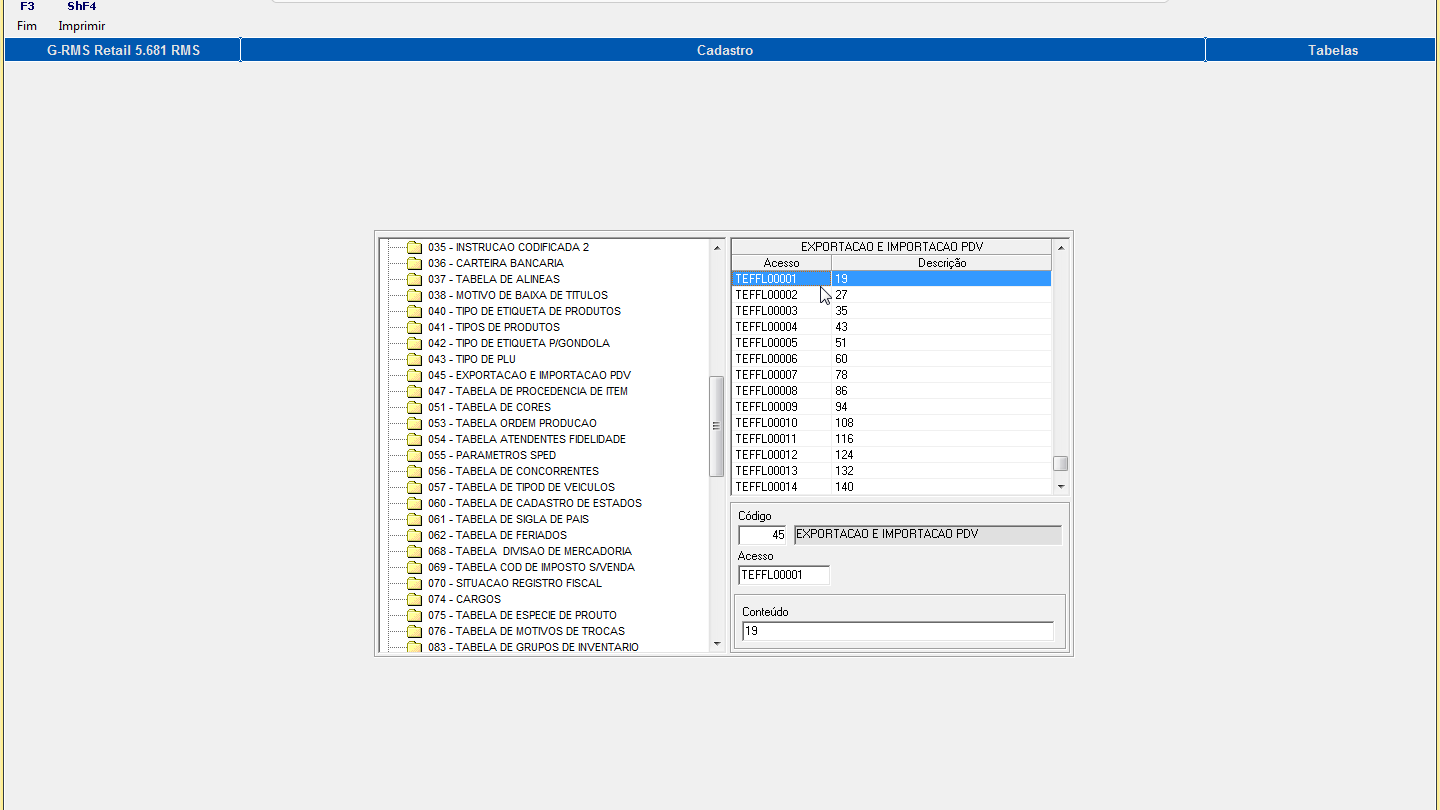Click description cell with value 108
Viewport: 1440px width, 810px height.
pyautogui.click(x=941, y=423)
